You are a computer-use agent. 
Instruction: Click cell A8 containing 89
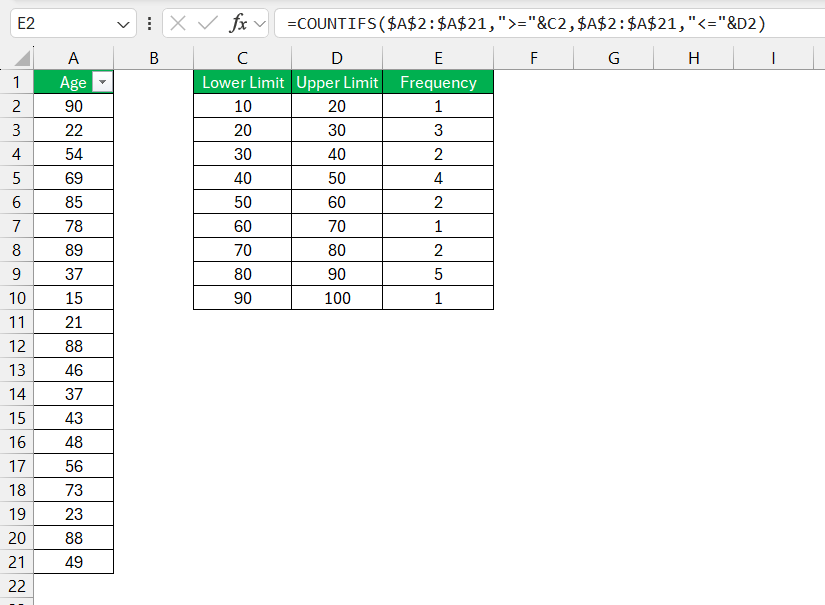coord(74,250)
